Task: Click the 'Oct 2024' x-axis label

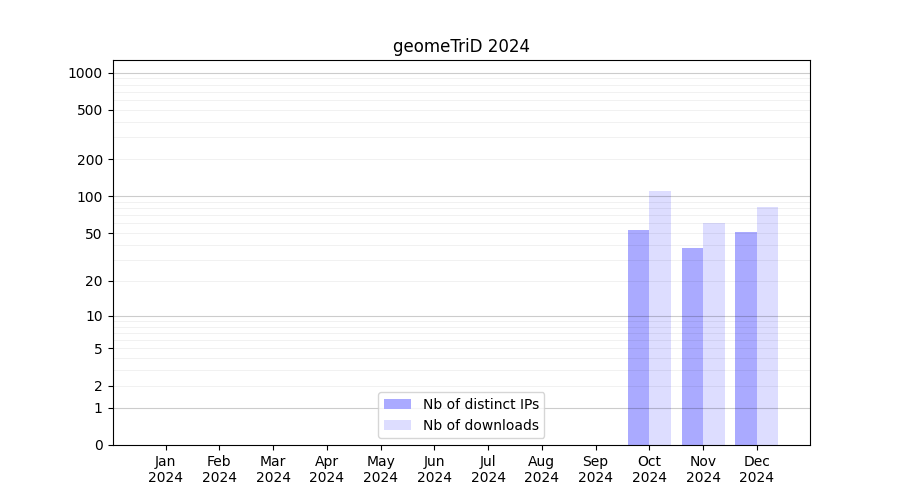Action: [x=649, y=469]
